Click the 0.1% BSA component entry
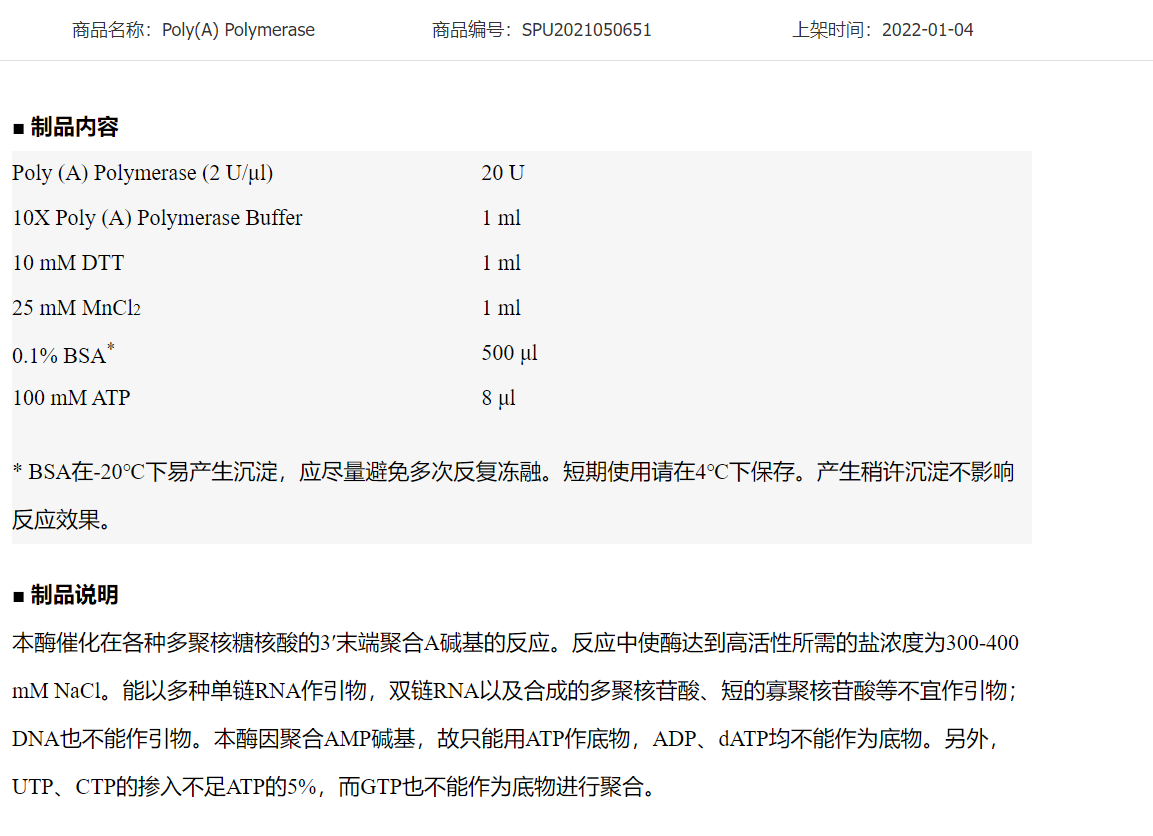Viewport: 1153px width, 836px height. coord(62,354)
